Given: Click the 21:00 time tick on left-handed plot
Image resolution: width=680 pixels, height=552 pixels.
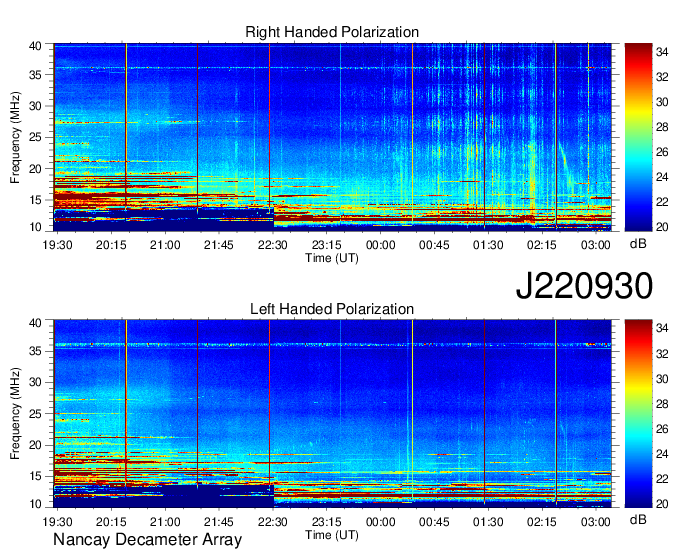Looking at the screenshot, I should (x=165, y=522).
